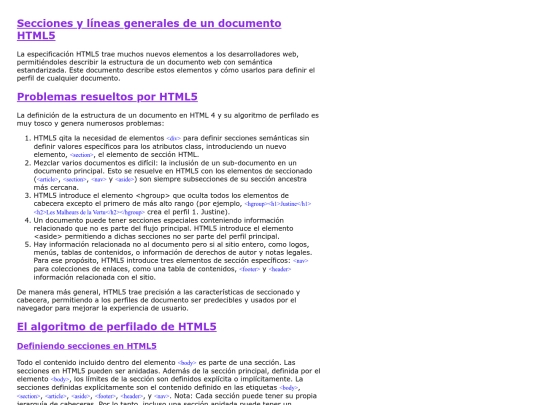
Task: Open the <section> link in the last paragraph
Action: pos(29,396)
